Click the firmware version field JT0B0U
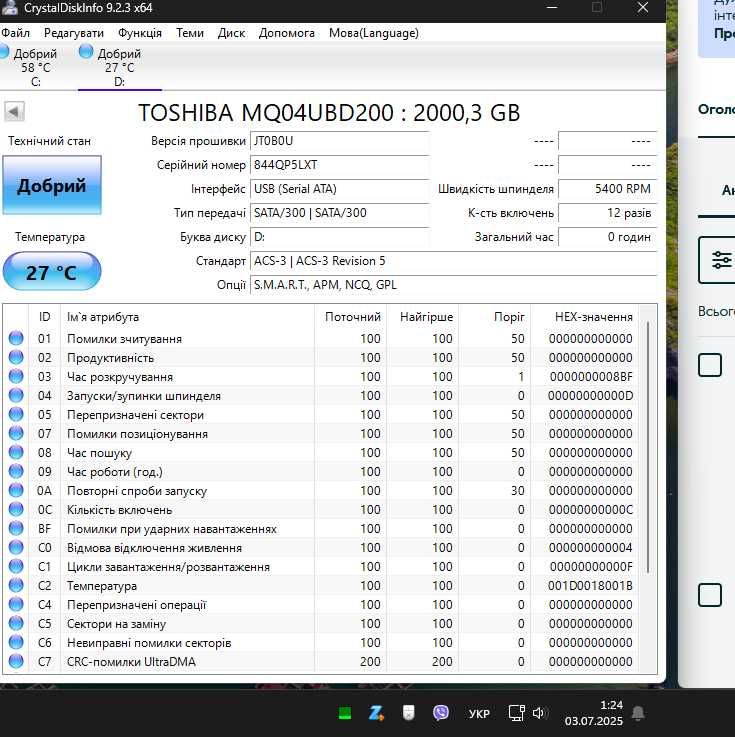Viewport: 735px width, 737px height. 339,141
